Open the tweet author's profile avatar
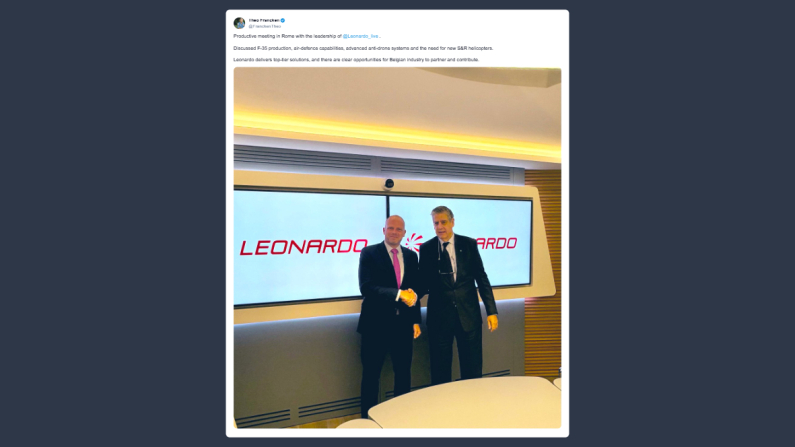 pyautogui.click(x=239, y=23)
